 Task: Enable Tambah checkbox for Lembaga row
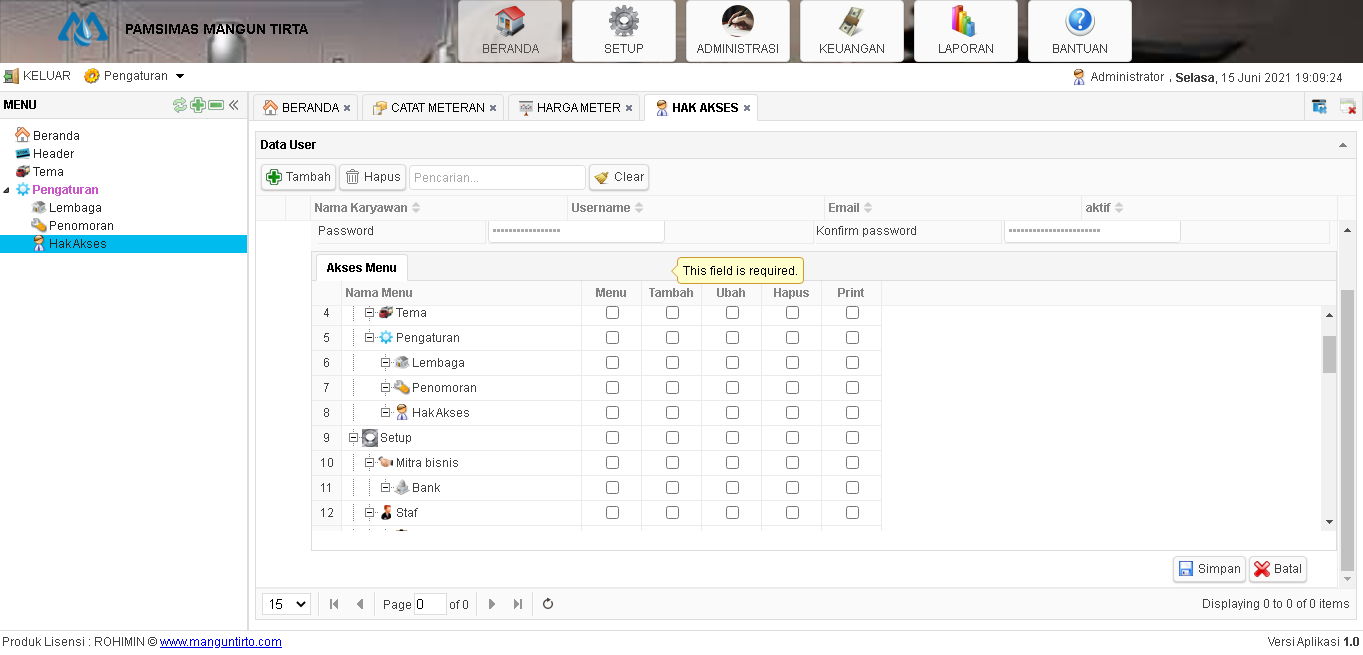coord(672,363)
